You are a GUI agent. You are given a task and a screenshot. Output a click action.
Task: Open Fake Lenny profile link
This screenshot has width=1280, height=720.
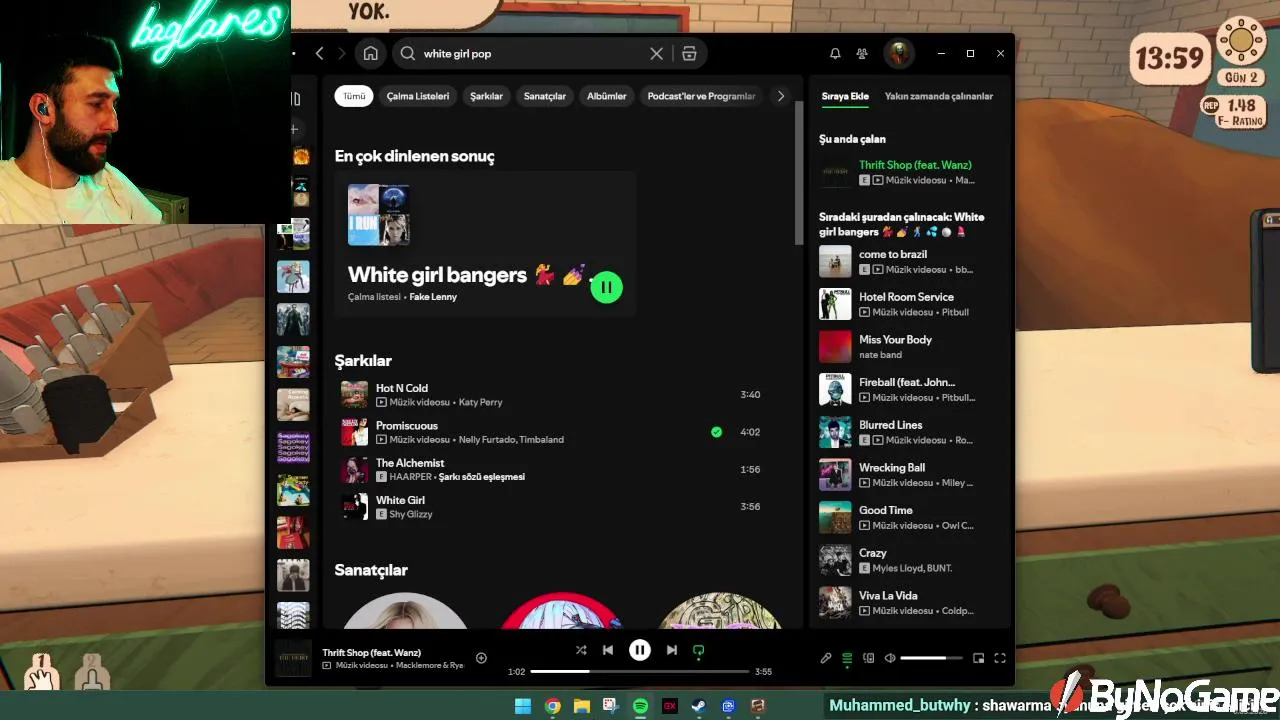click(x=433, y=297)
